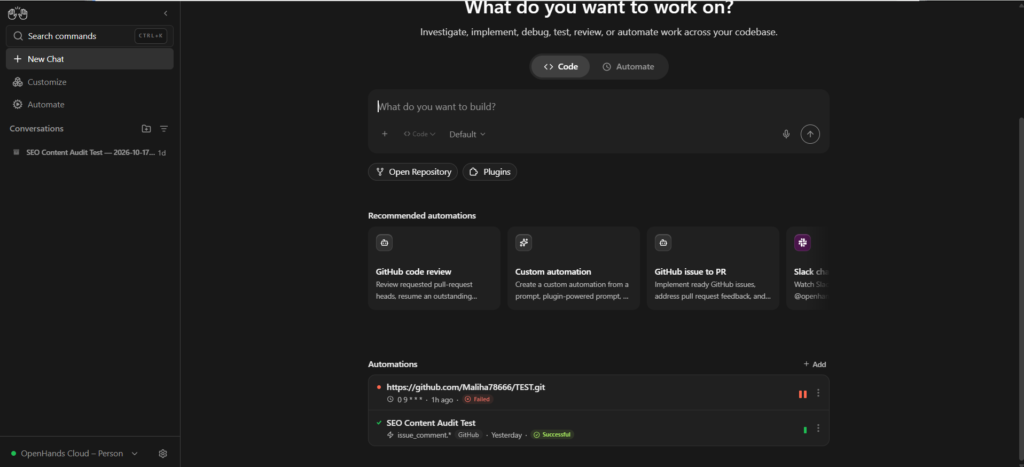Open the Default model dropdown
Image resolution: width=1024 pixels, height=467 pixels.
pos(467,134)
